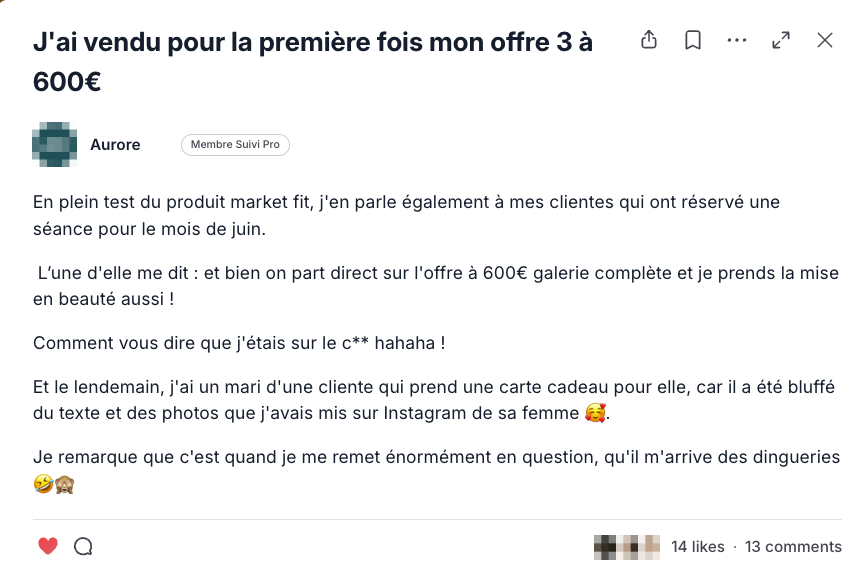This screenshot has width=858, height=578.
Task: Show who gave the 14 likes
Action: (x=698, y=546)
